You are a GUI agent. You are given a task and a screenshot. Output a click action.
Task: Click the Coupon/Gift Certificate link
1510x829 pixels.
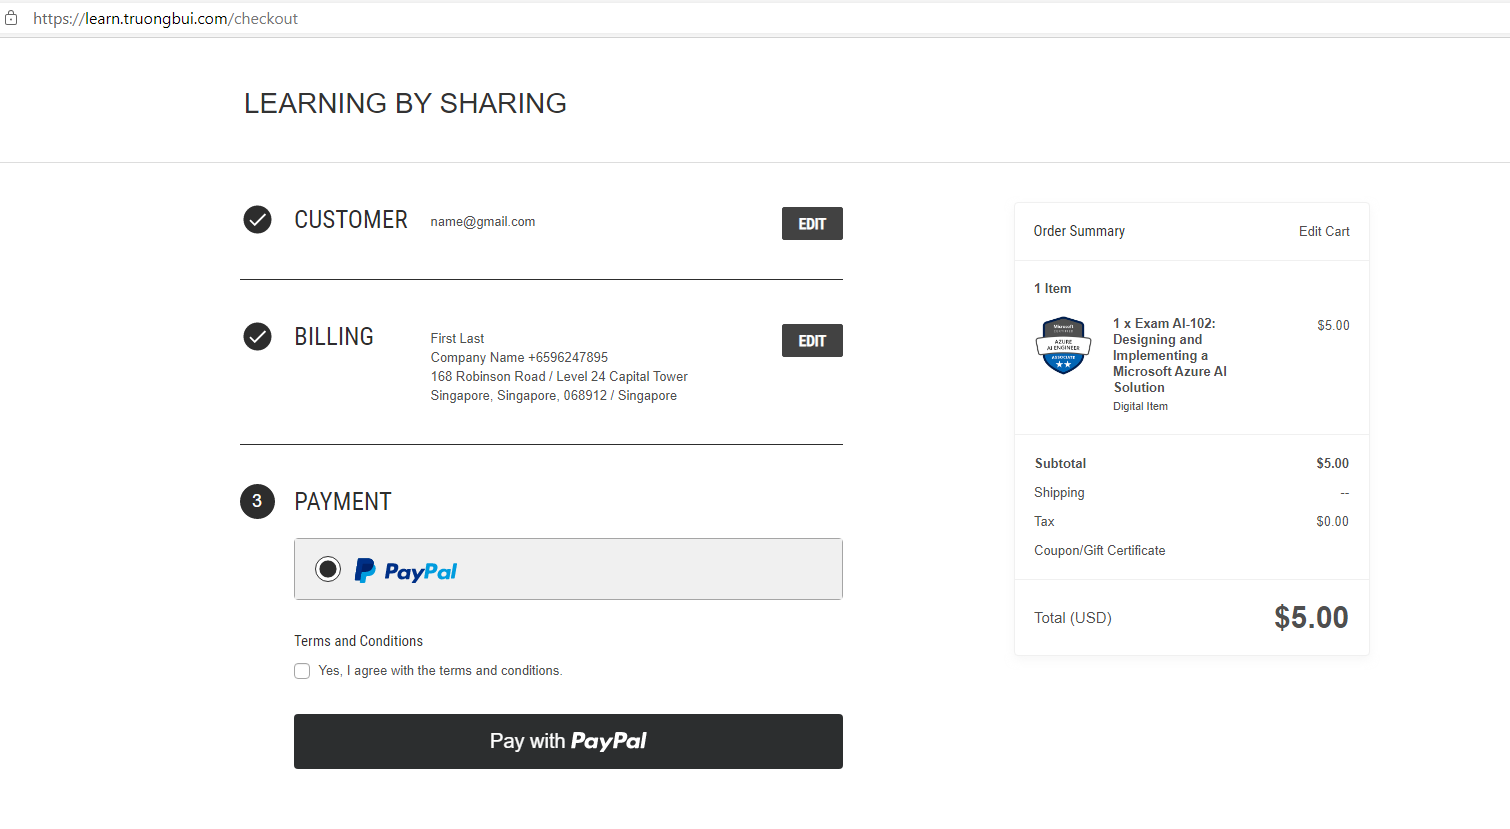1100,550
